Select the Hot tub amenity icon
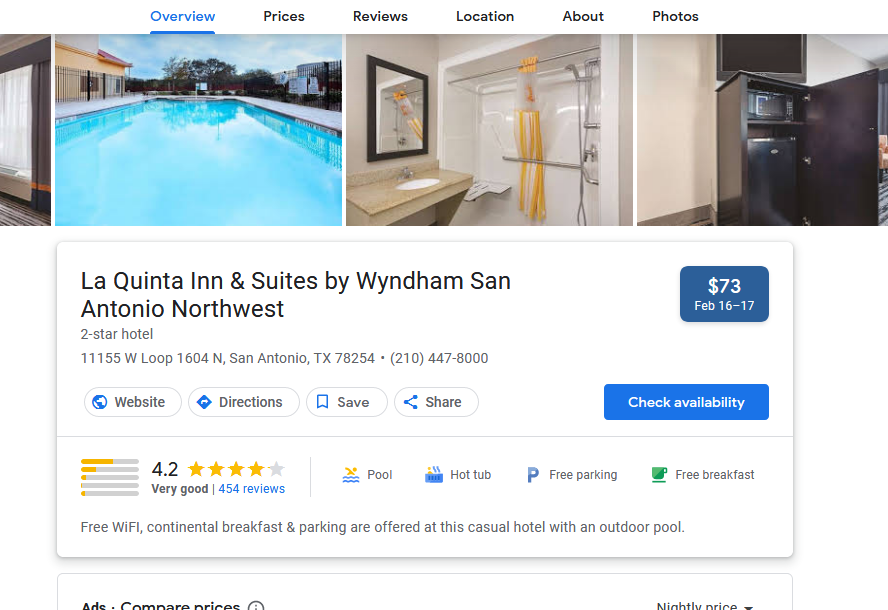The width and height of the screenshot is (888, 610). tap(434, 475)
